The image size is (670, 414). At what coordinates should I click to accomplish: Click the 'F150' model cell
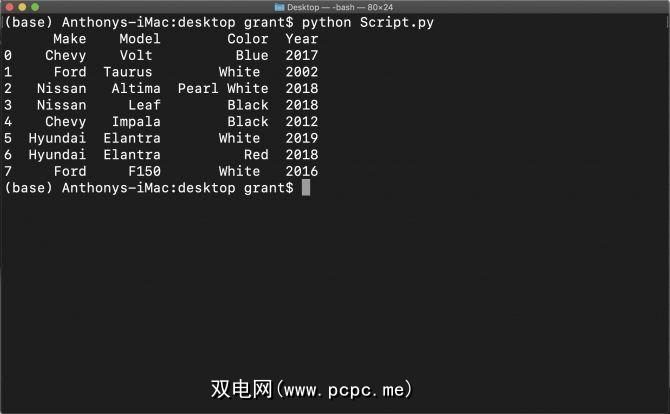[x=144, y=171]
